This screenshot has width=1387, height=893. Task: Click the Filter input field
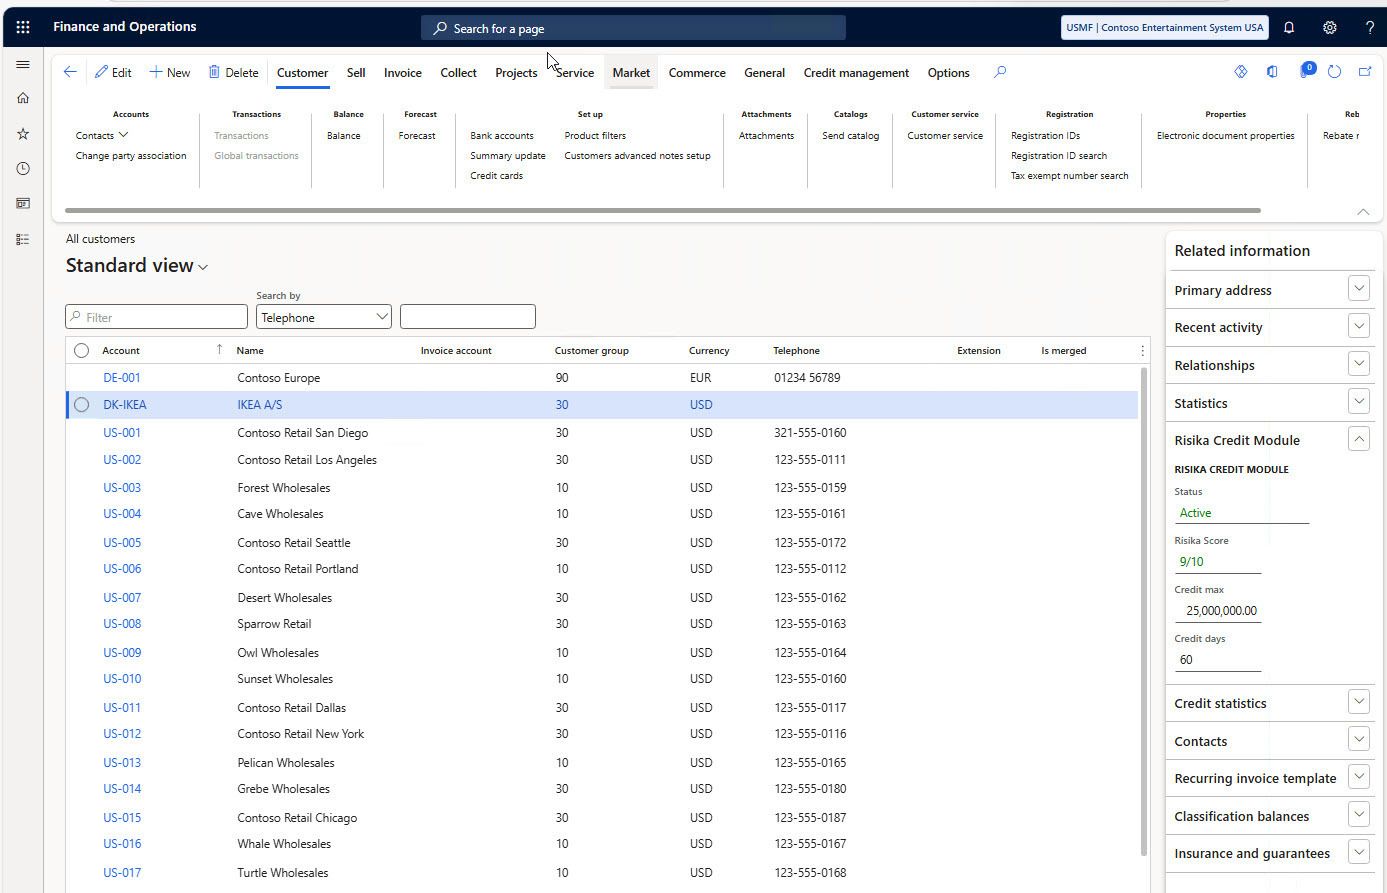click(156, 317)
